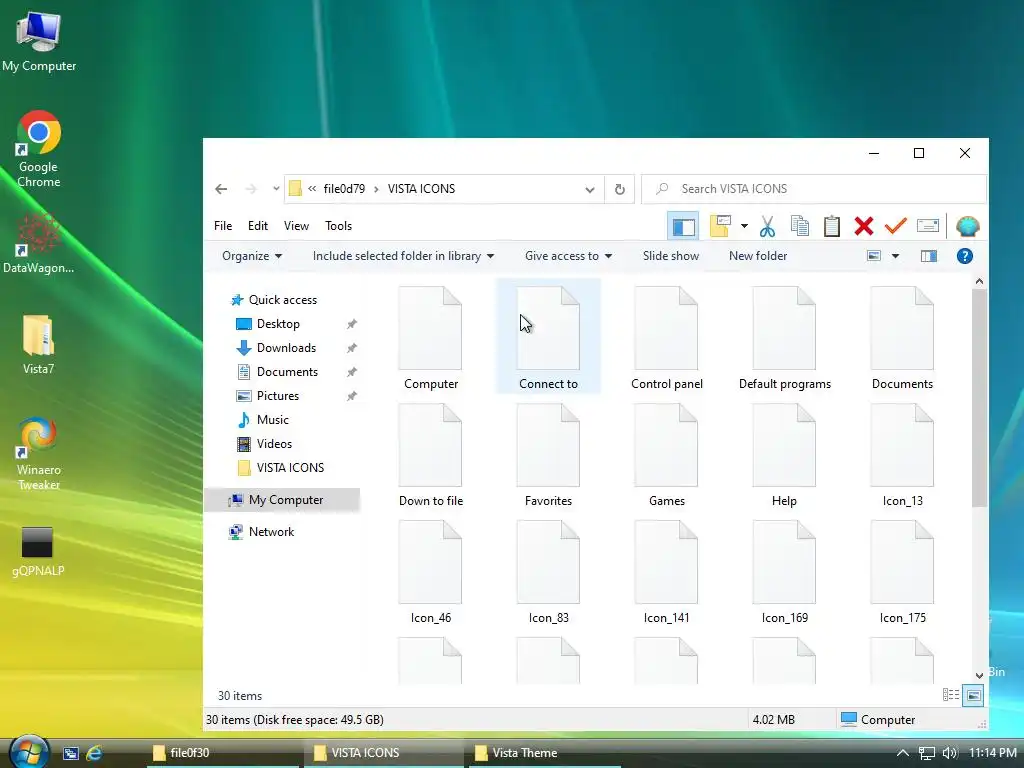Image resolution: width=1024 pixels, height=768 pixels.
Task: Click the vertical scrollbar down arrow
Action: pyautogui.click(x=979, y=675)
